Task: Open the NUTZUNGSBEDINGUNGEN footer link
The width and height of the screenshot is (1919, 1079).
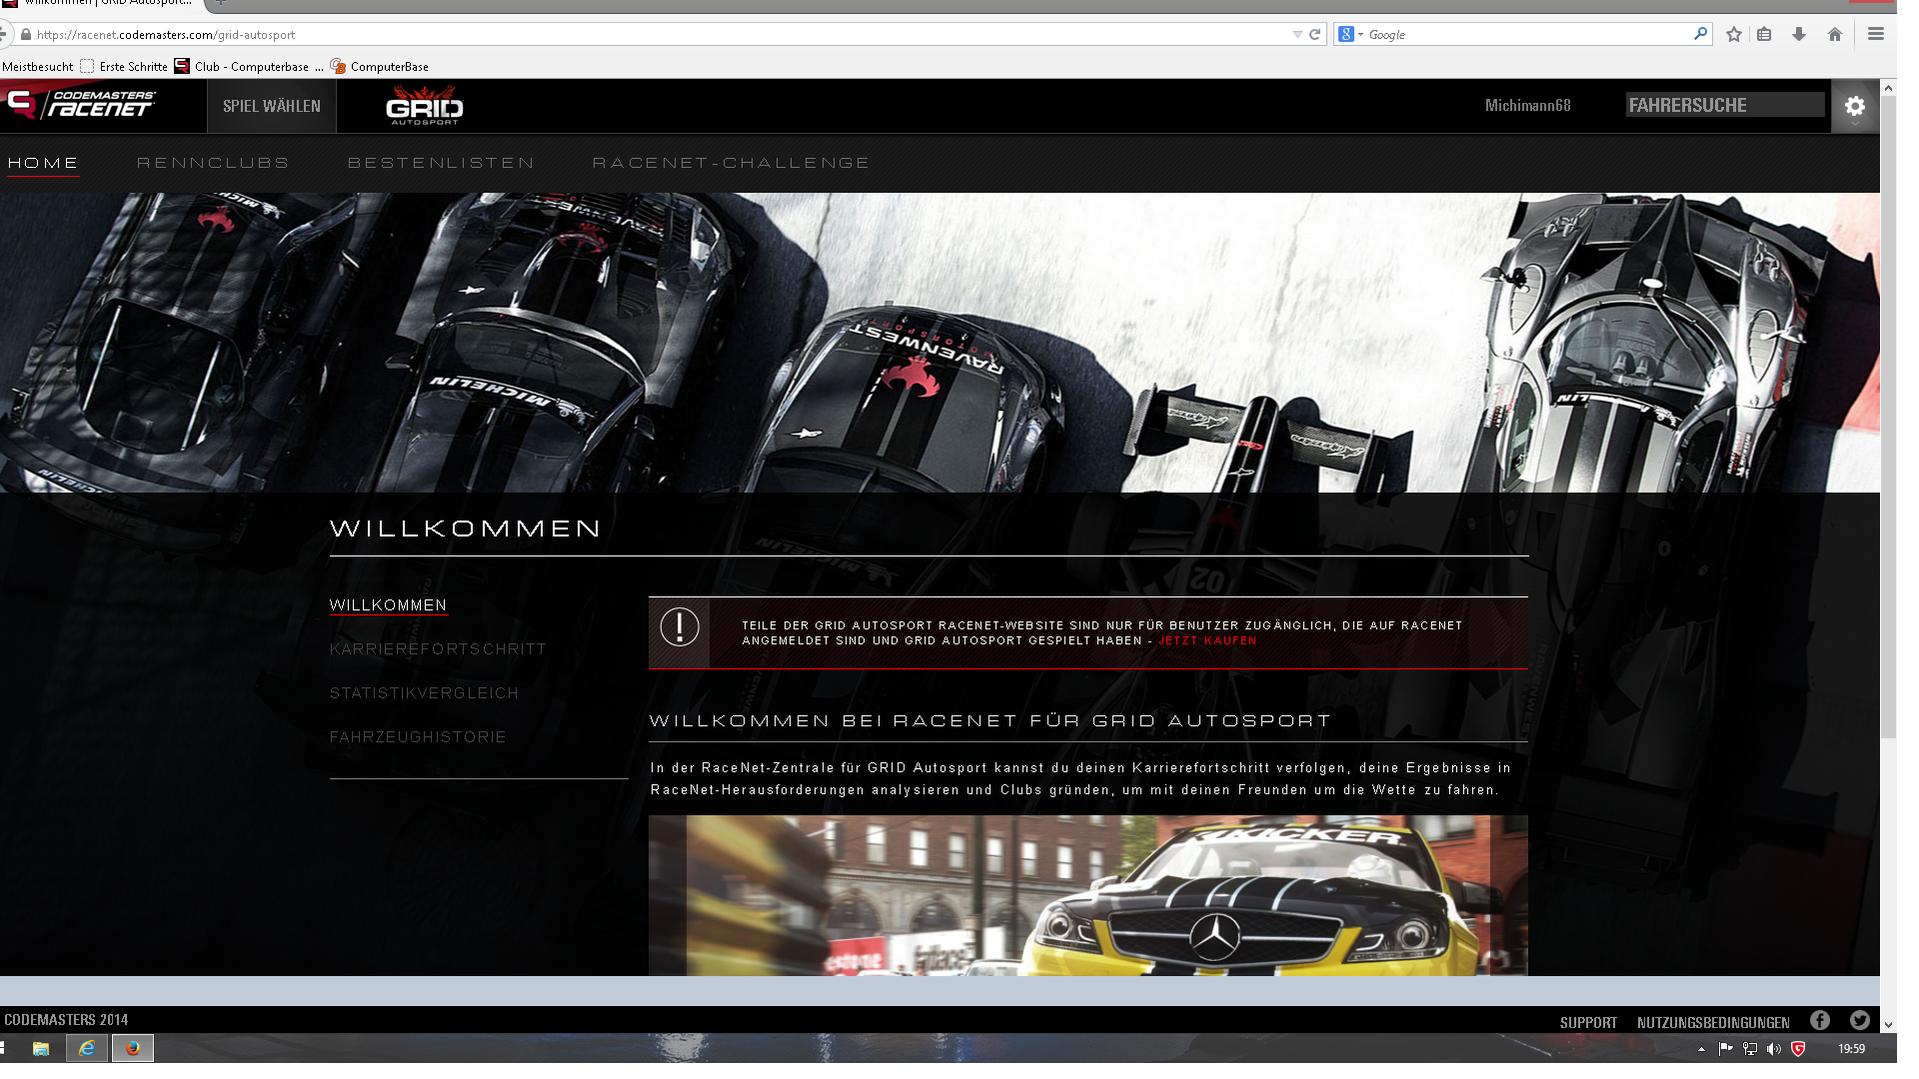Action: (x=1713, y=1022)
